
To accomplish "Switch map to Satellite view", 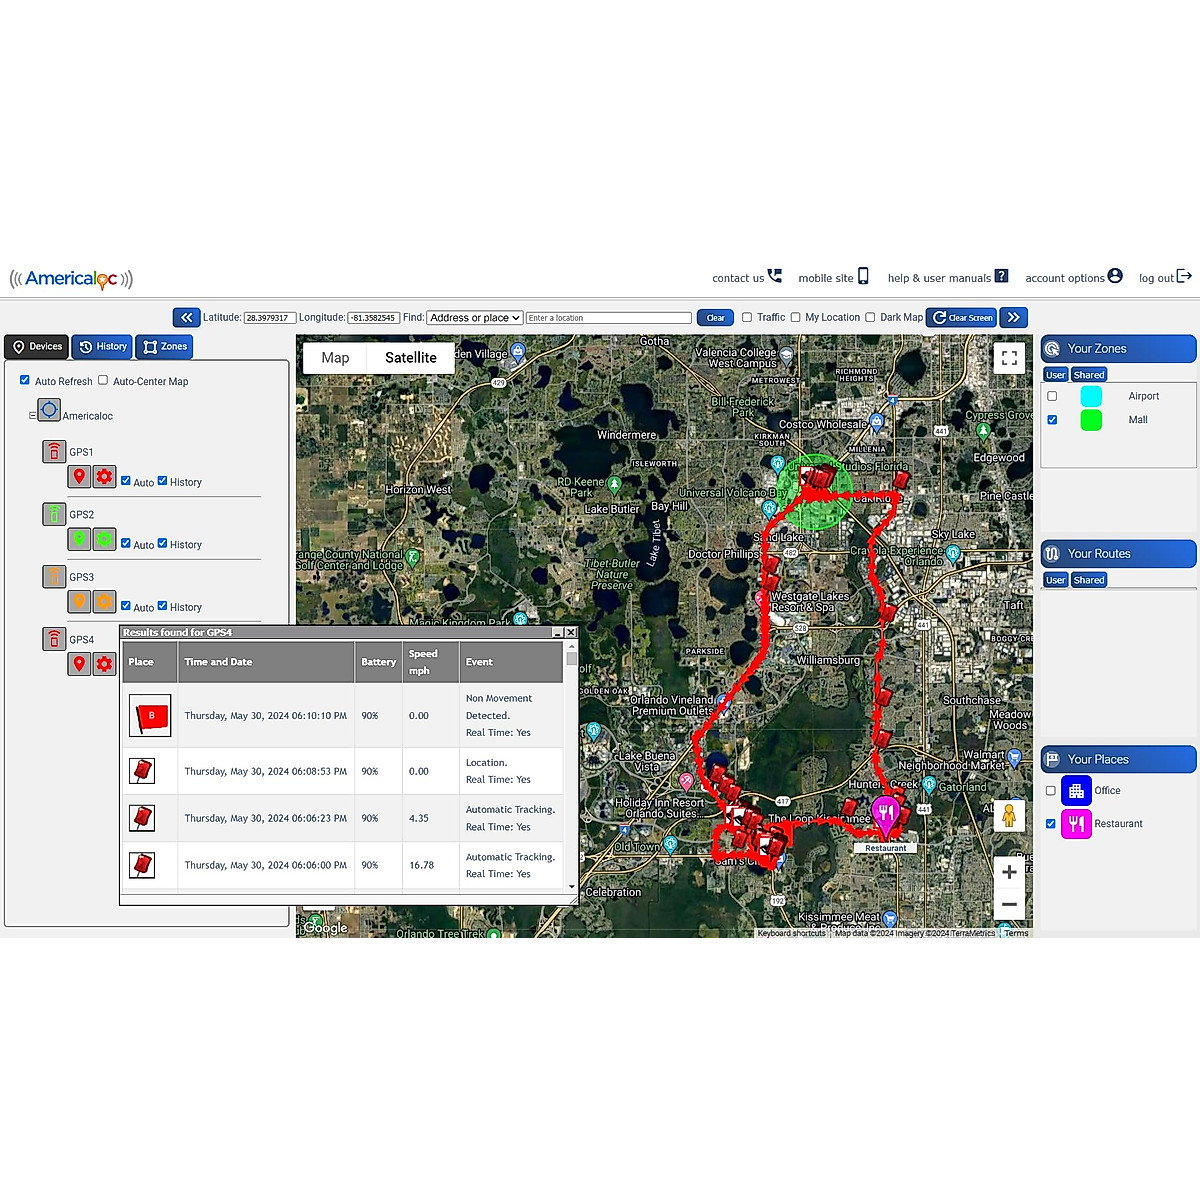I will tap(410, 358).
